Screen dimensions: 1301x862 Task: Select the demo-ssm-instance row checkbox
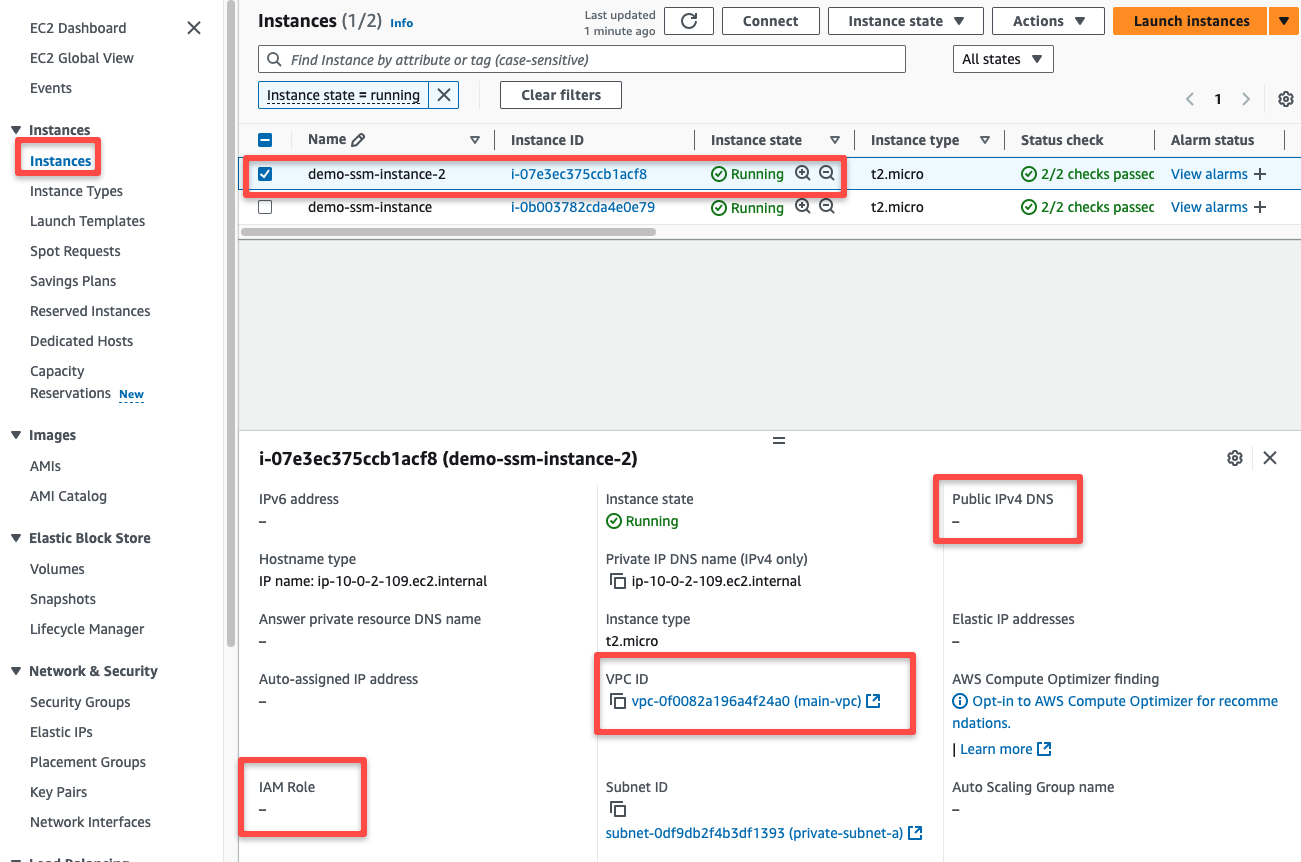tap(265, 207)
